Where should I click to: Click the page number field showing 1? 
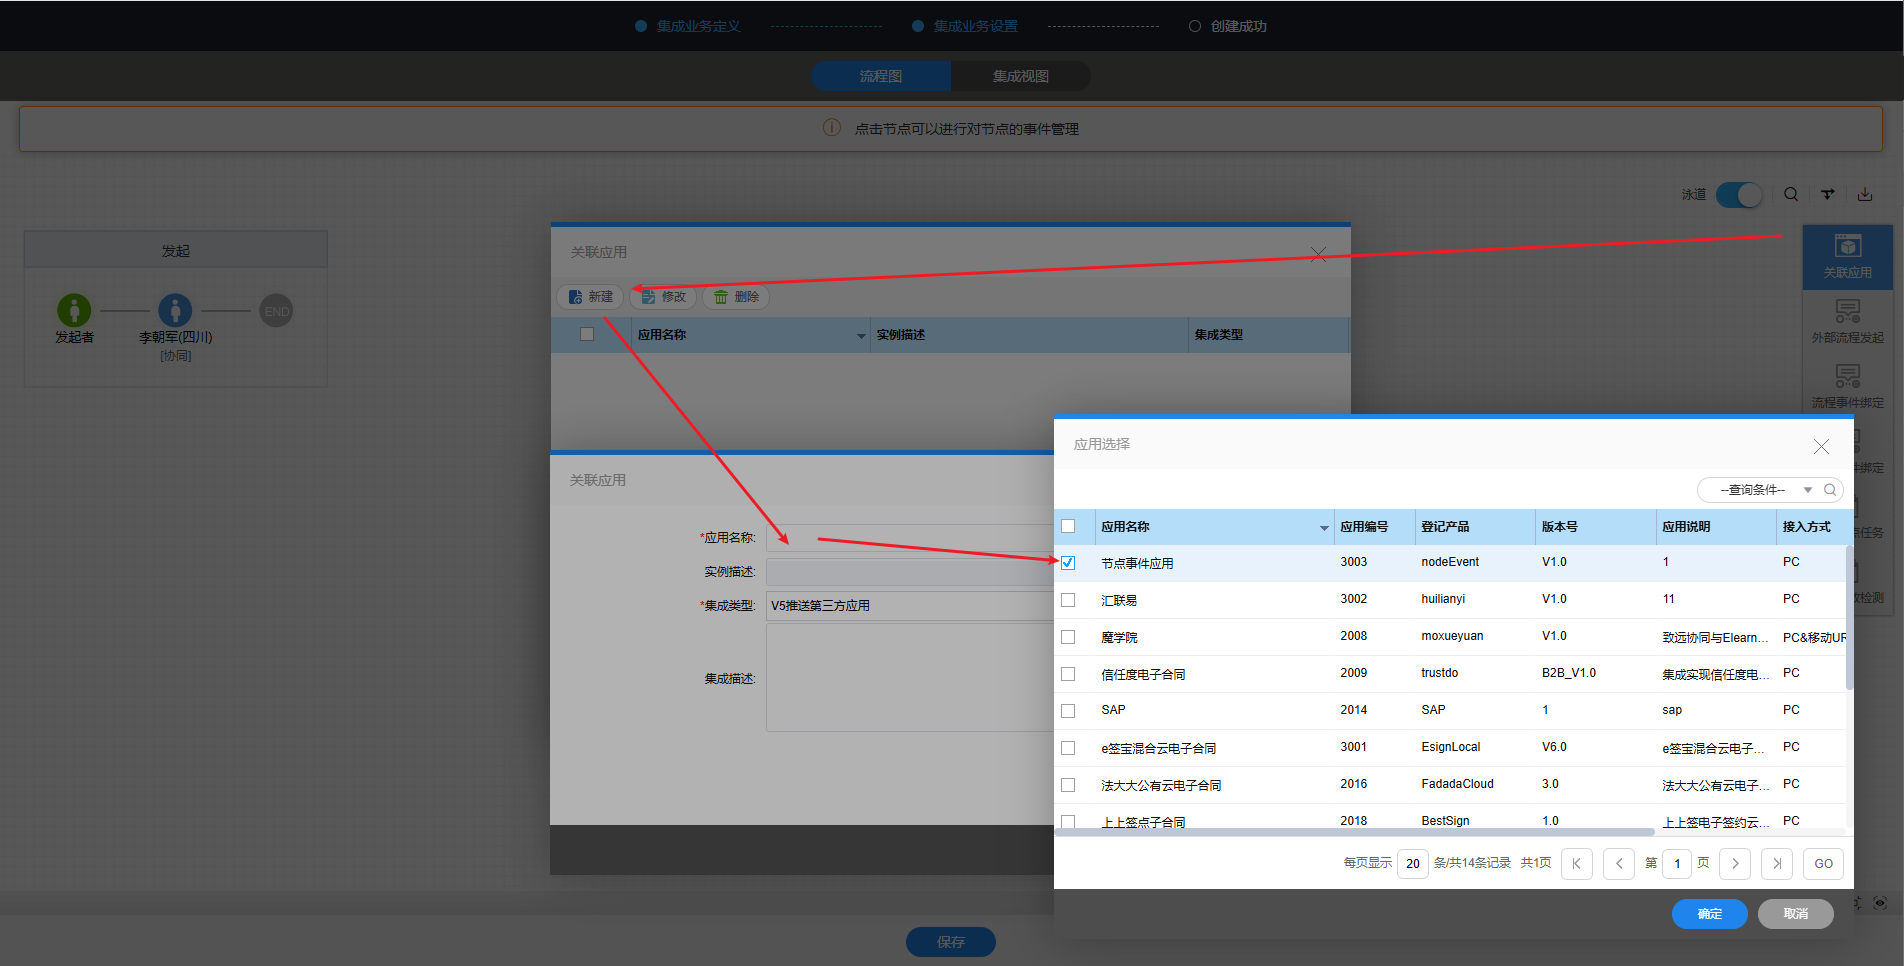1677,863
